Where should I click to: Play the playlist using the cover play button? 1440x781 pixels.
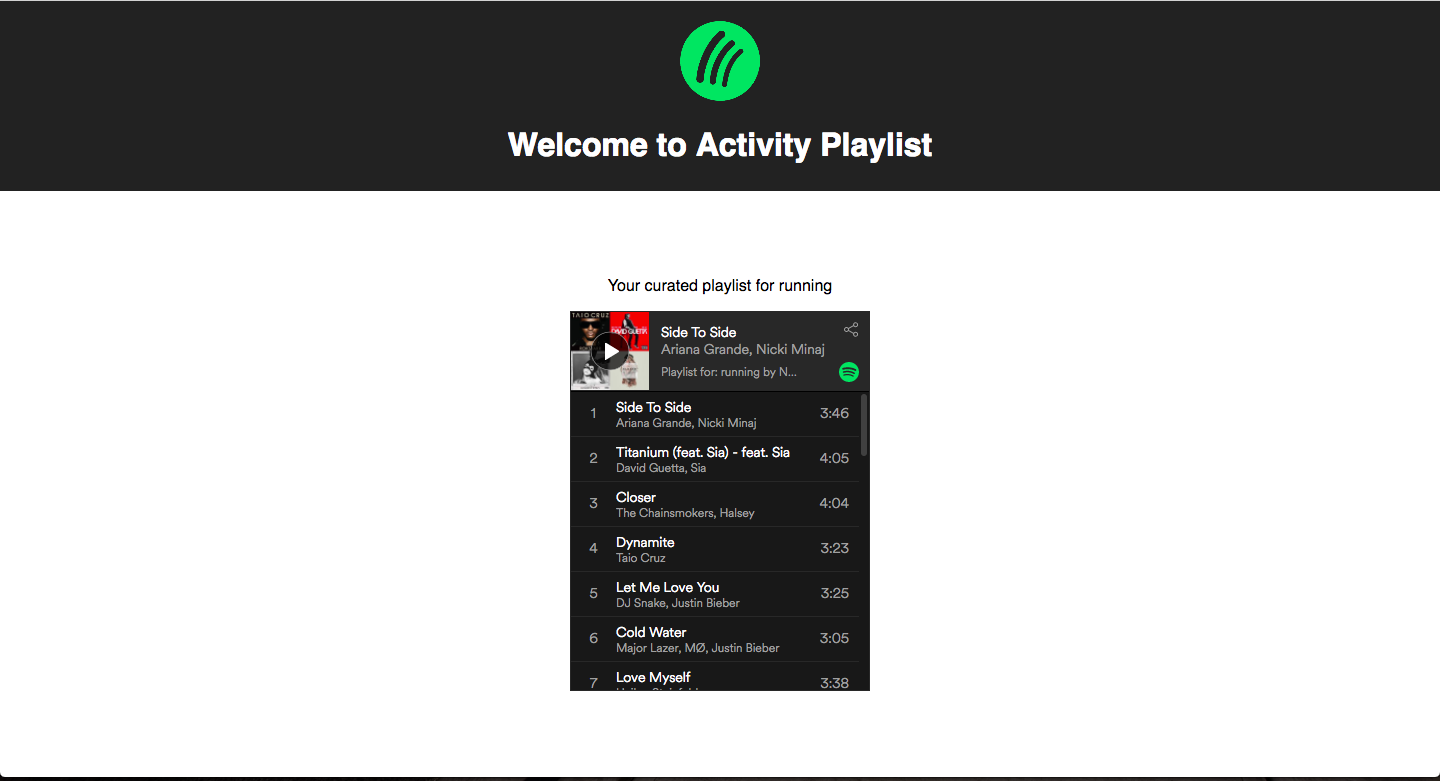coord(610,351)
